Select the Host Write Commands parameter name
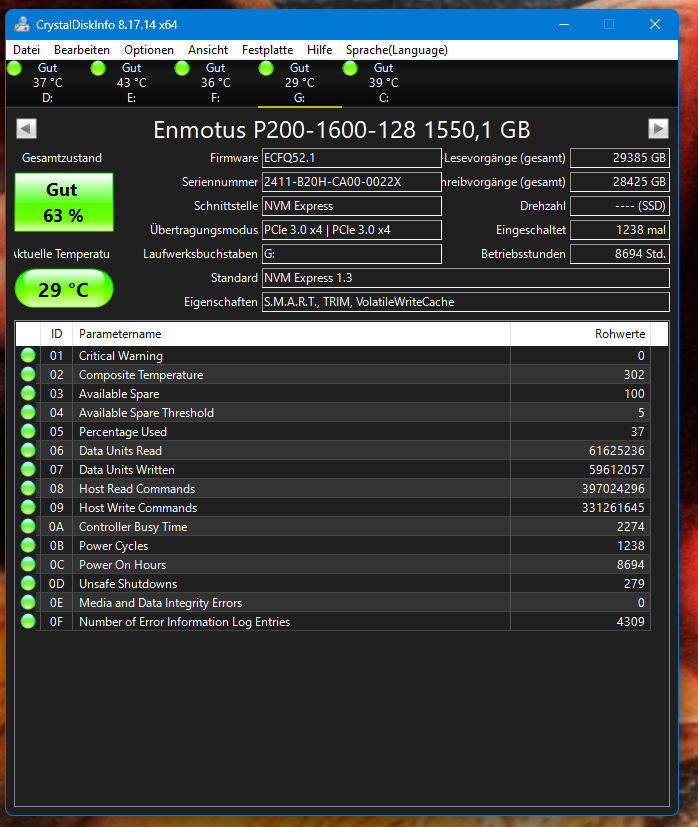The image size is (698, 827). point(138,507)
